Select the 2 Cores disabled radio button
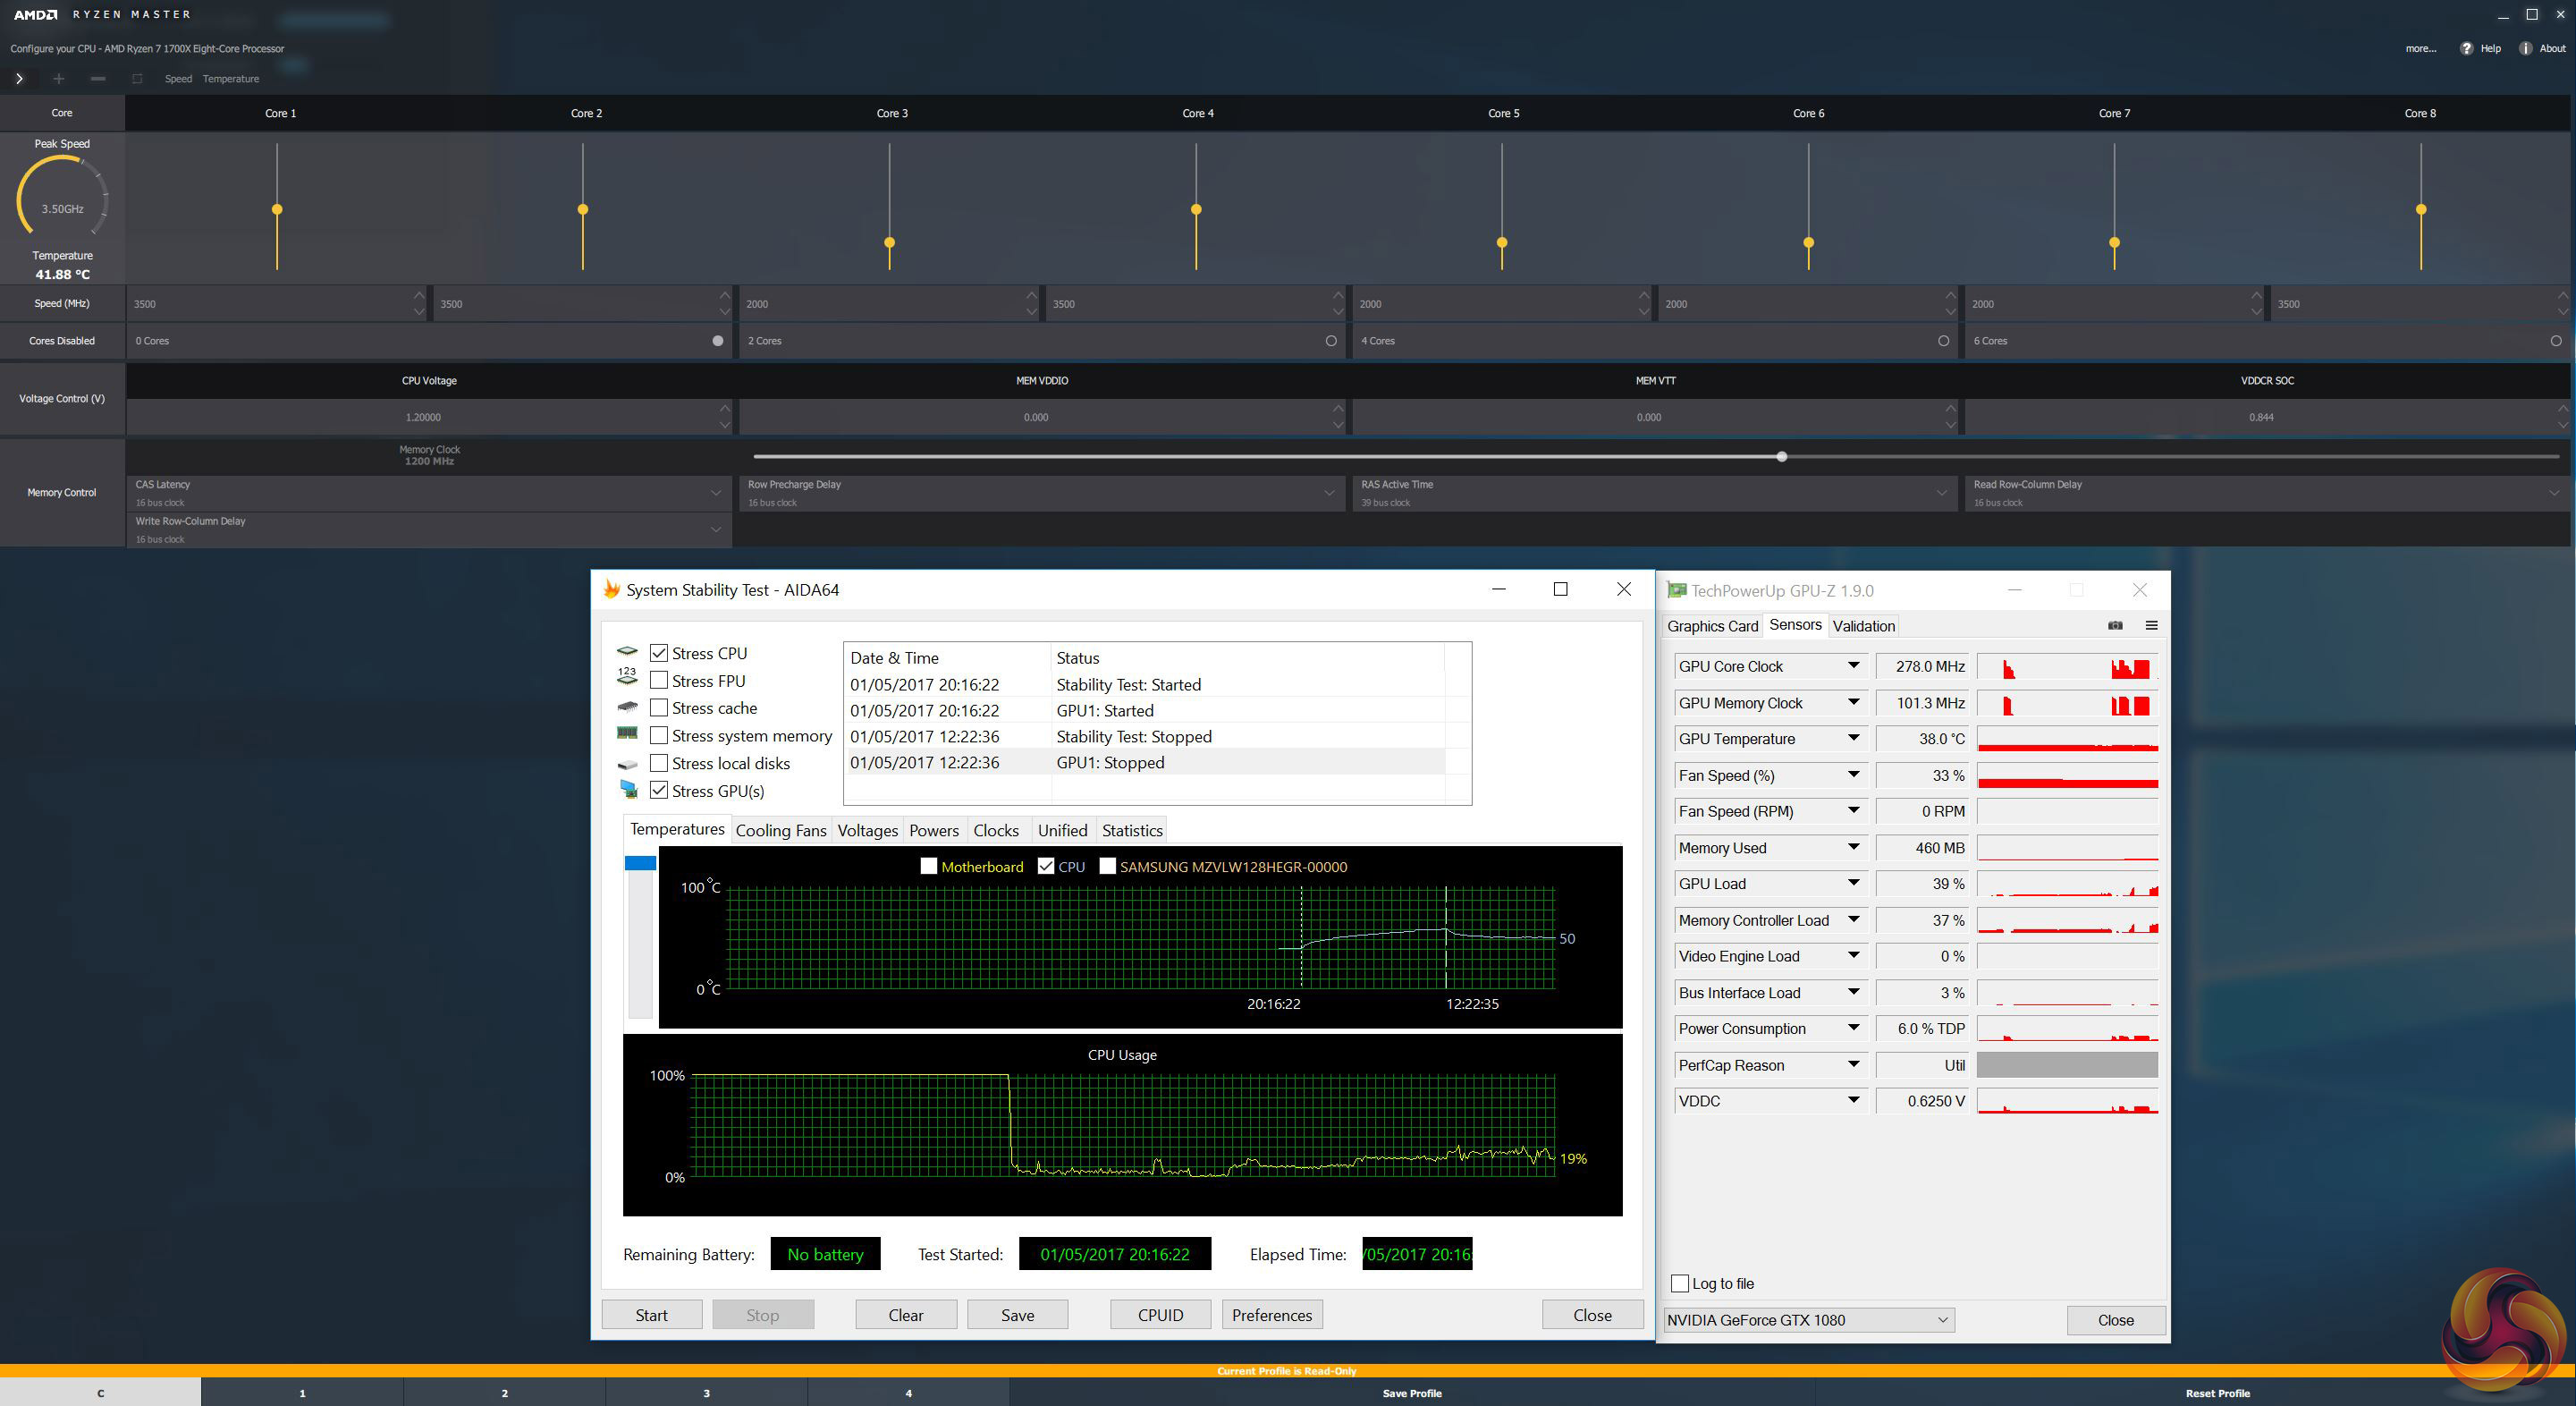 1331,341
